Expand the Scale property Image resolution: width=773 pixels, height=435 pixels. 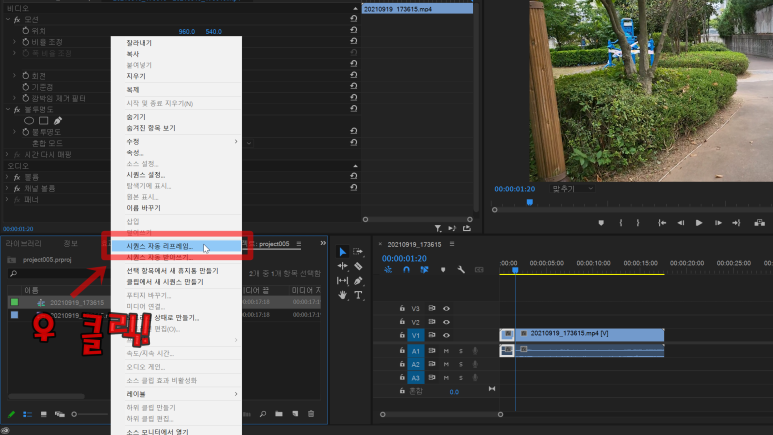click(14, 42)
